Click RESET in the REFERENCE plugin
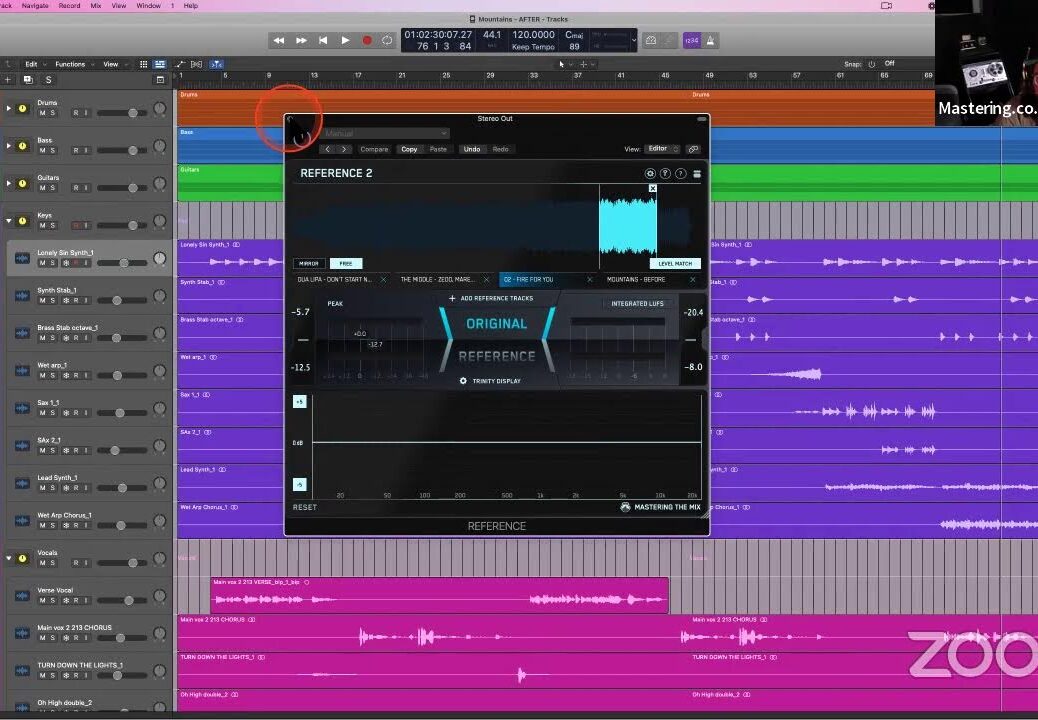This screenshot has width=1038, height=720. tap(305, 508)
